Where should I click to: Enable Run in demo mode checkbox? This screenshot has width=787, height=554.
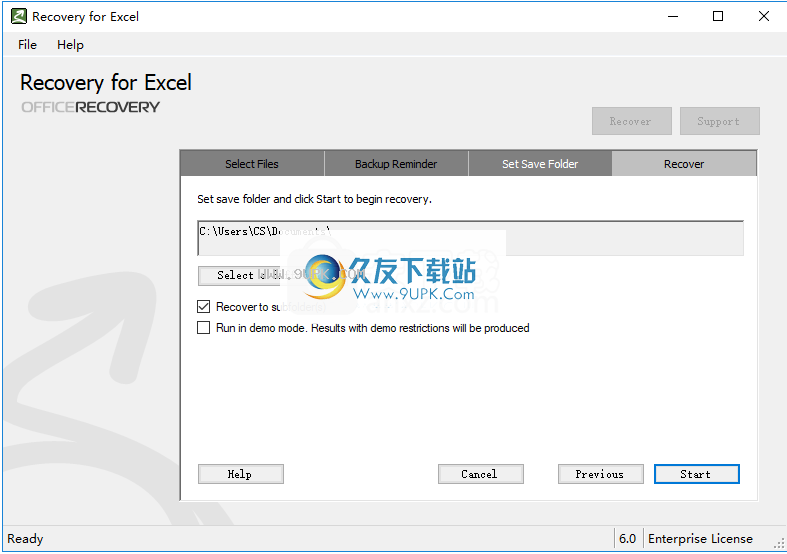click(203, 328)
